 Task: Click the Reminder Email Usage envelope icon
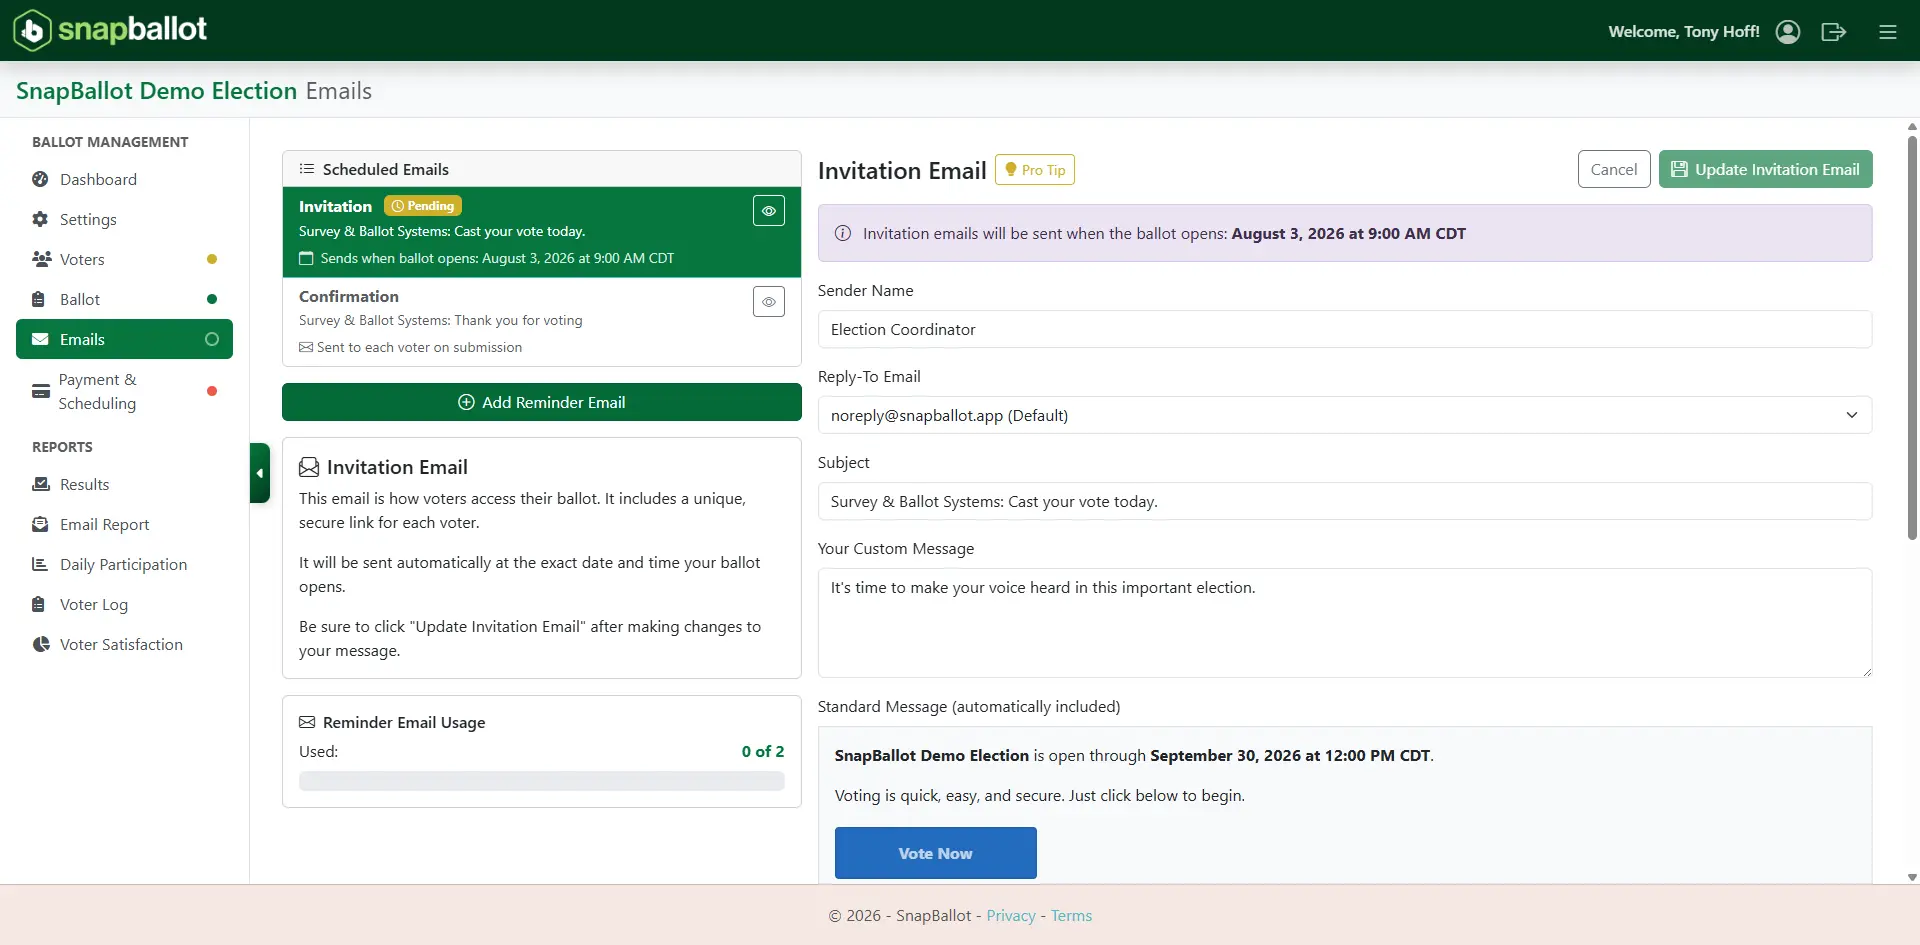pos(307,722)
